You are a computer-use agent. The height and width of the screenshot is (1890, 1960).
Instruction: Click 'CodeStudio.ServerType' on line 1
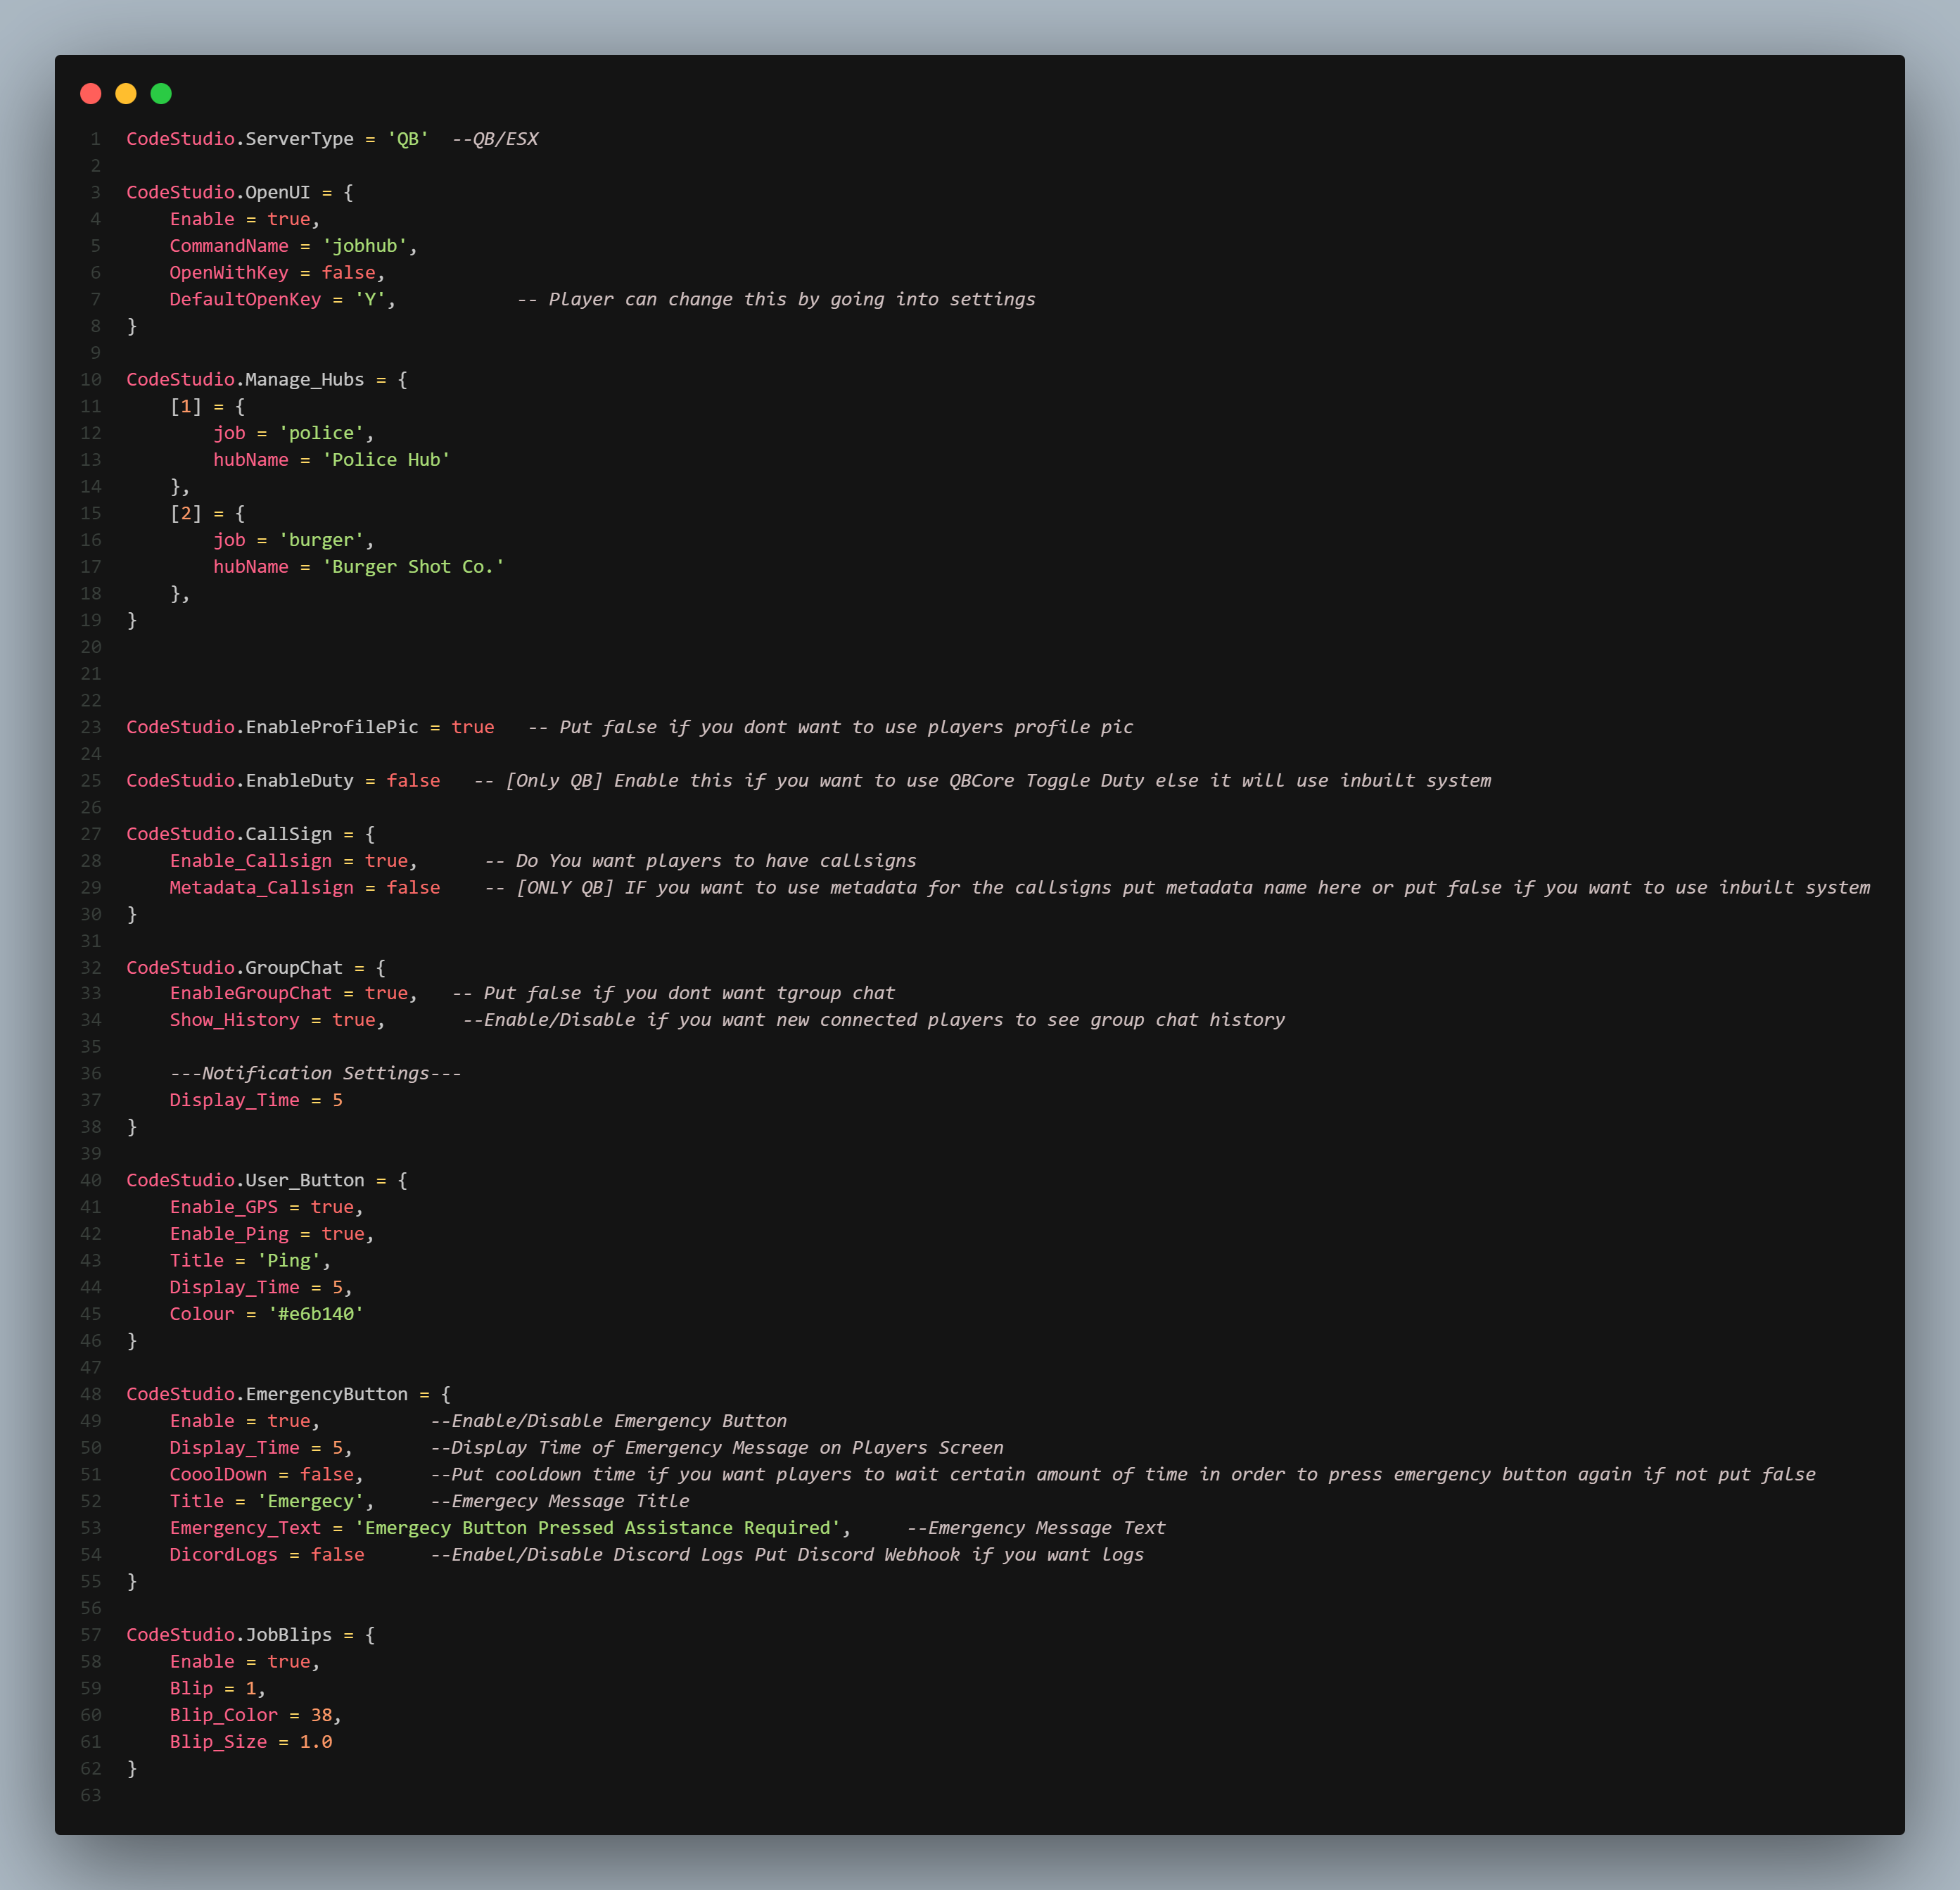pyautogui.click(x=240, y=139)
